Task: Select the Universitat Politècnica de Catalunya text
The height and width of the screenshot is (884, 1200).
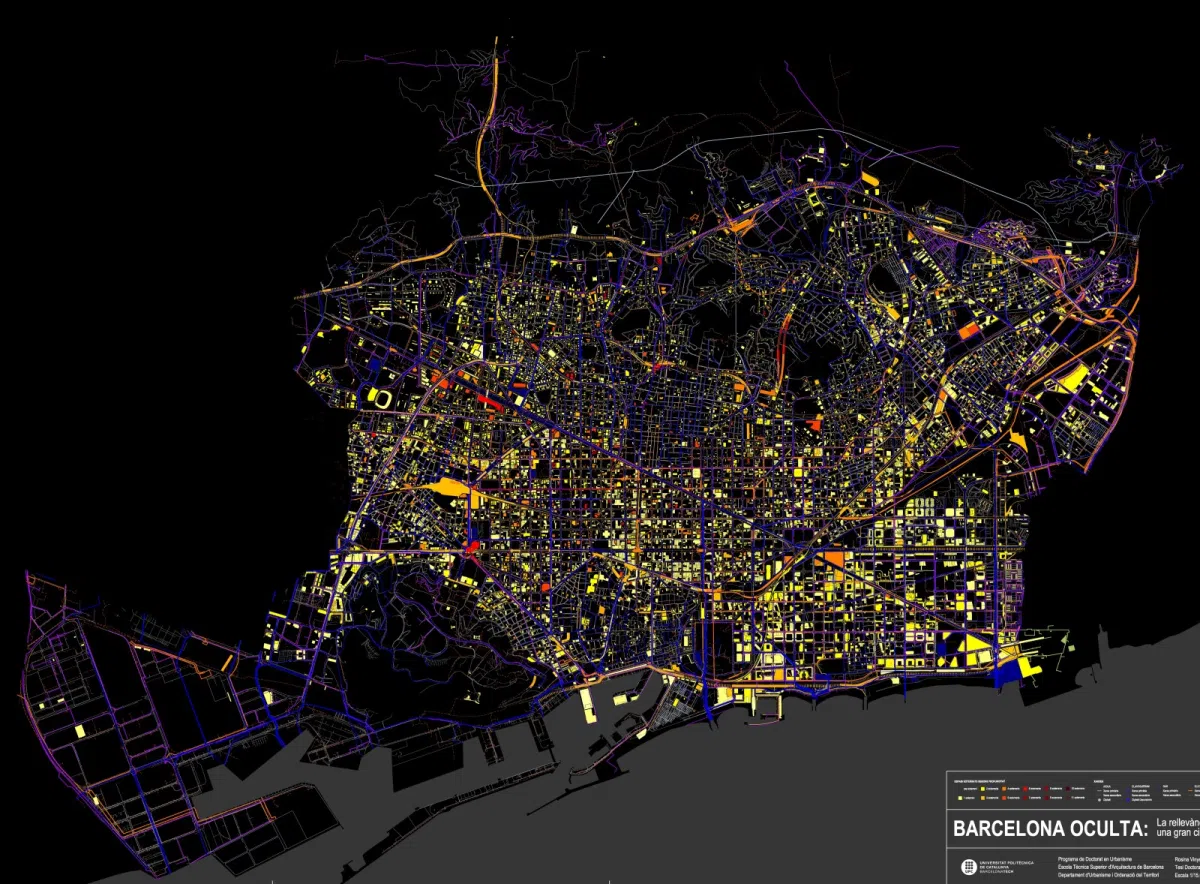Action: [x=1007, y=867]
